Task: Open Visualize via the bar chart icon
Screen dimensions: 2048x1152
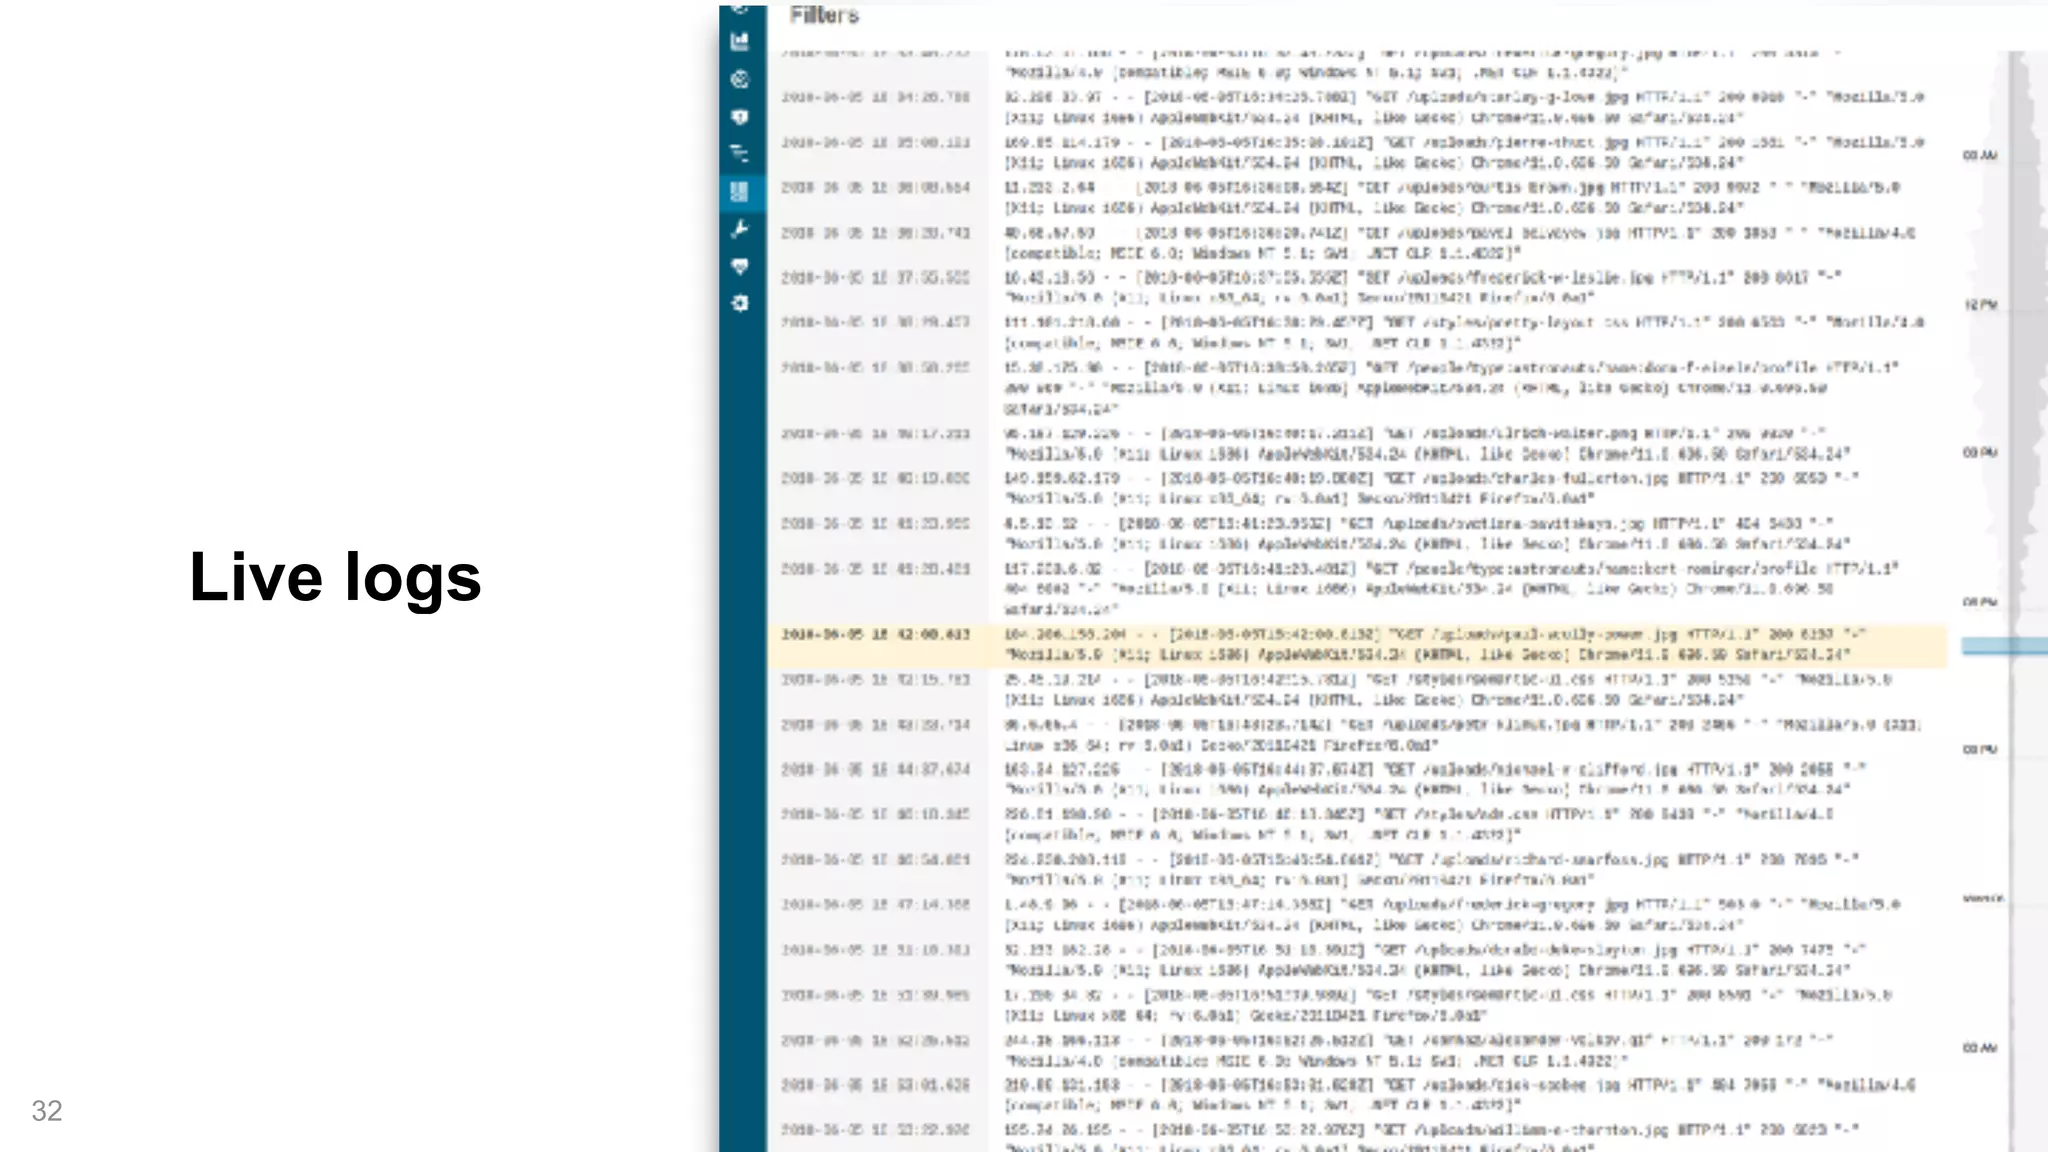Action: (x=740, y=42)
